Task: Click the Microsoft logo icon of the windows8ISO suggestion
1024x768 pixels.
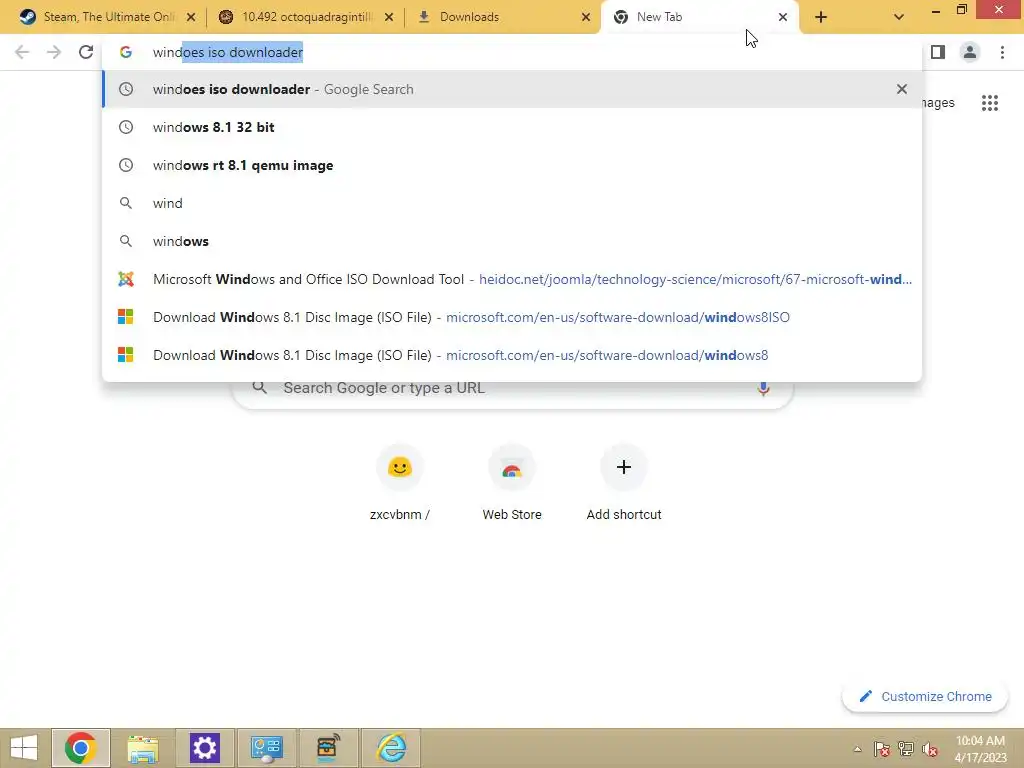Action: coord(125,317)
